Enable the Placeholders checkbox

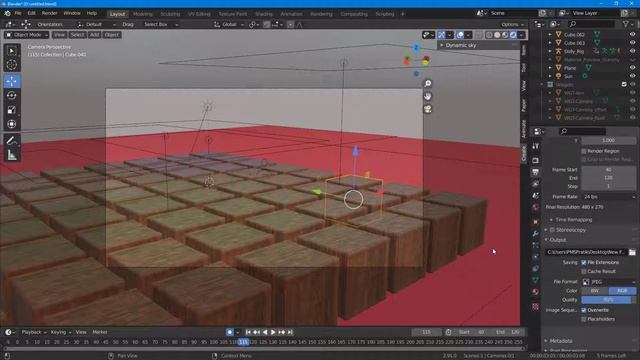coord(584,319)
